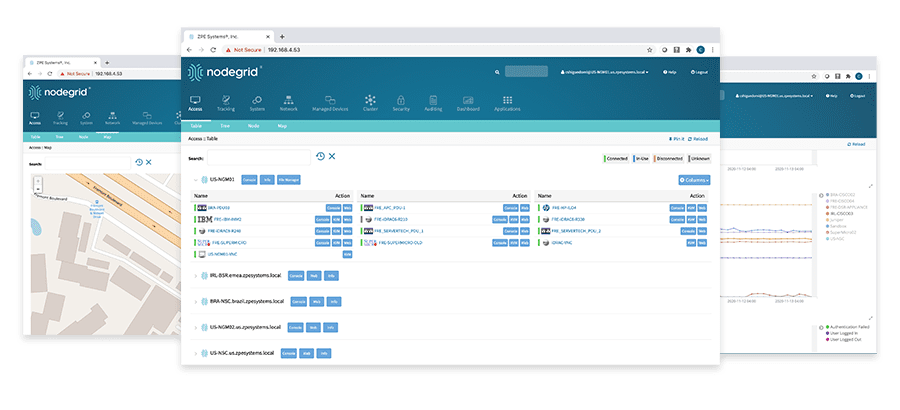Open the Tracking section icon
The height and width of the screenshot is (410, 900).
pyautogui.click(x=225, y=100)
